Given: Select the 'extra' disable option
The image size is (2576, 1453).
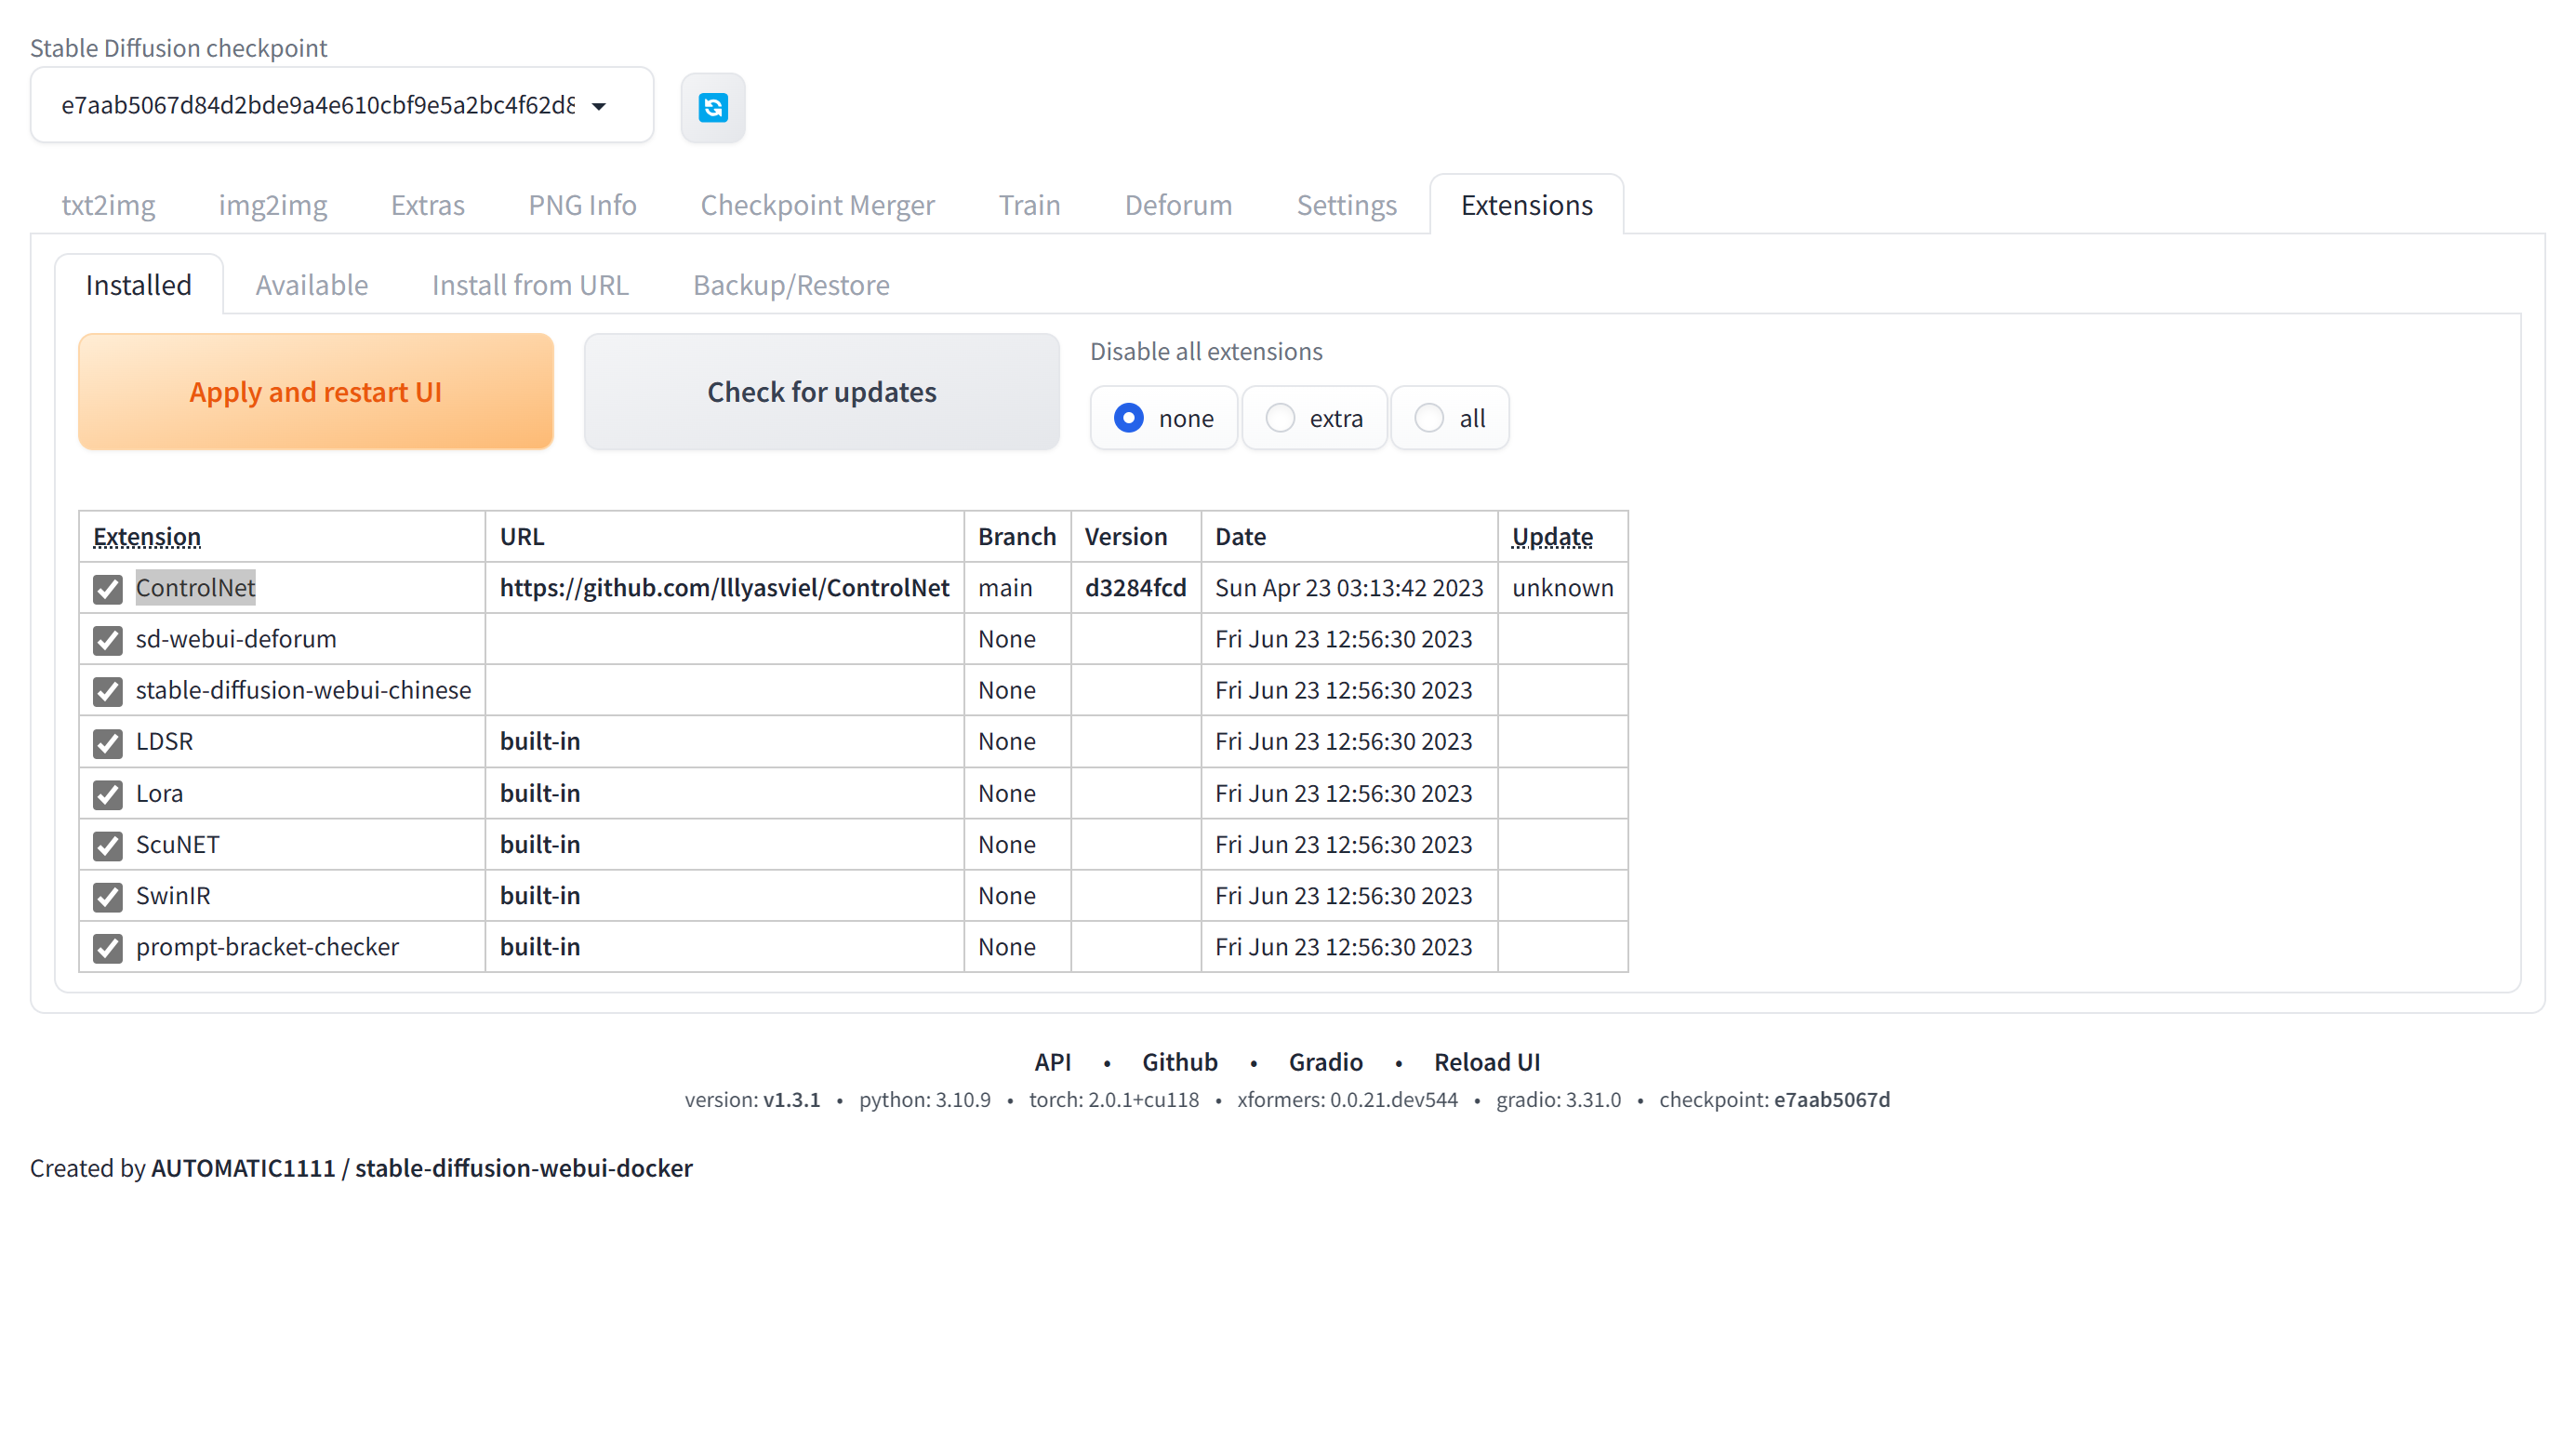Looking at the screenshot, I should [x=1280, y=418].
